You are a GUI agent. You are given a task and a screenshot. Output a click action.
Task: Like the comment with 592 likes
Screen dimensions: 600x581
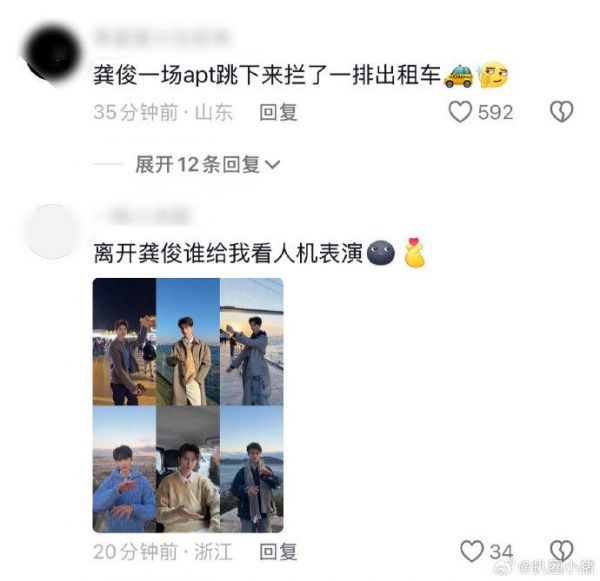click(x=460, y=113)
